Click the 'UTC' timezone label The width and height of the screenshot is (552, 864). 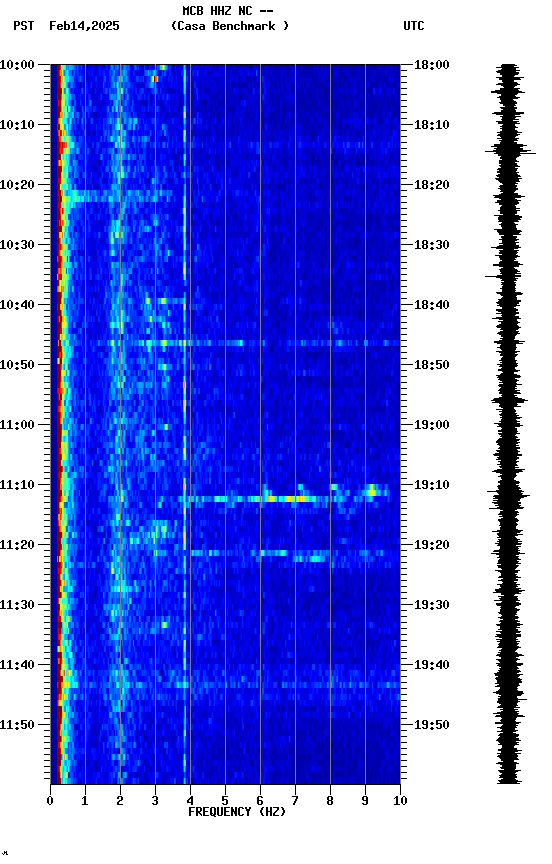click(x=414, y=26)
